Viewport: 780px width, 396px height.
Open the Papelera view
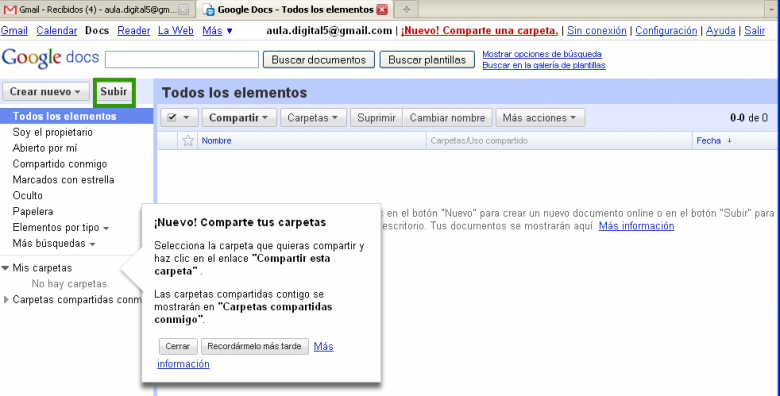tap(32, 211)
